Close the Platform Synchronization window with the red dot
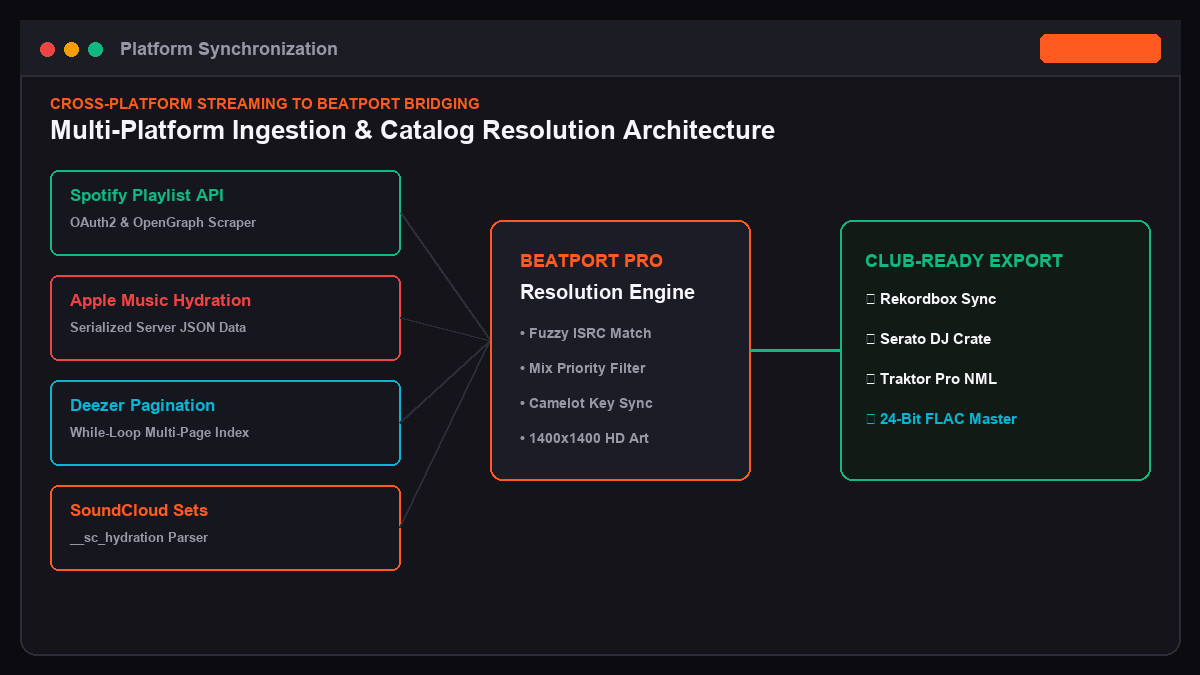Image resolution: width=1200 pixels, height=675 pixels. (x=47, y=49)
